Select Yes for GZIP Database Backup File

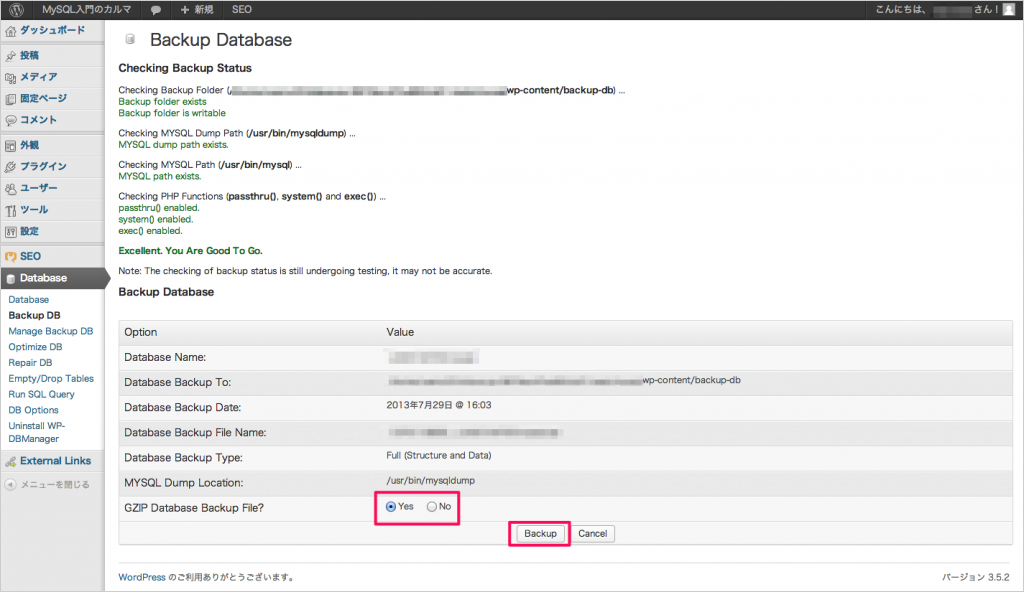[x=391, y=506]
